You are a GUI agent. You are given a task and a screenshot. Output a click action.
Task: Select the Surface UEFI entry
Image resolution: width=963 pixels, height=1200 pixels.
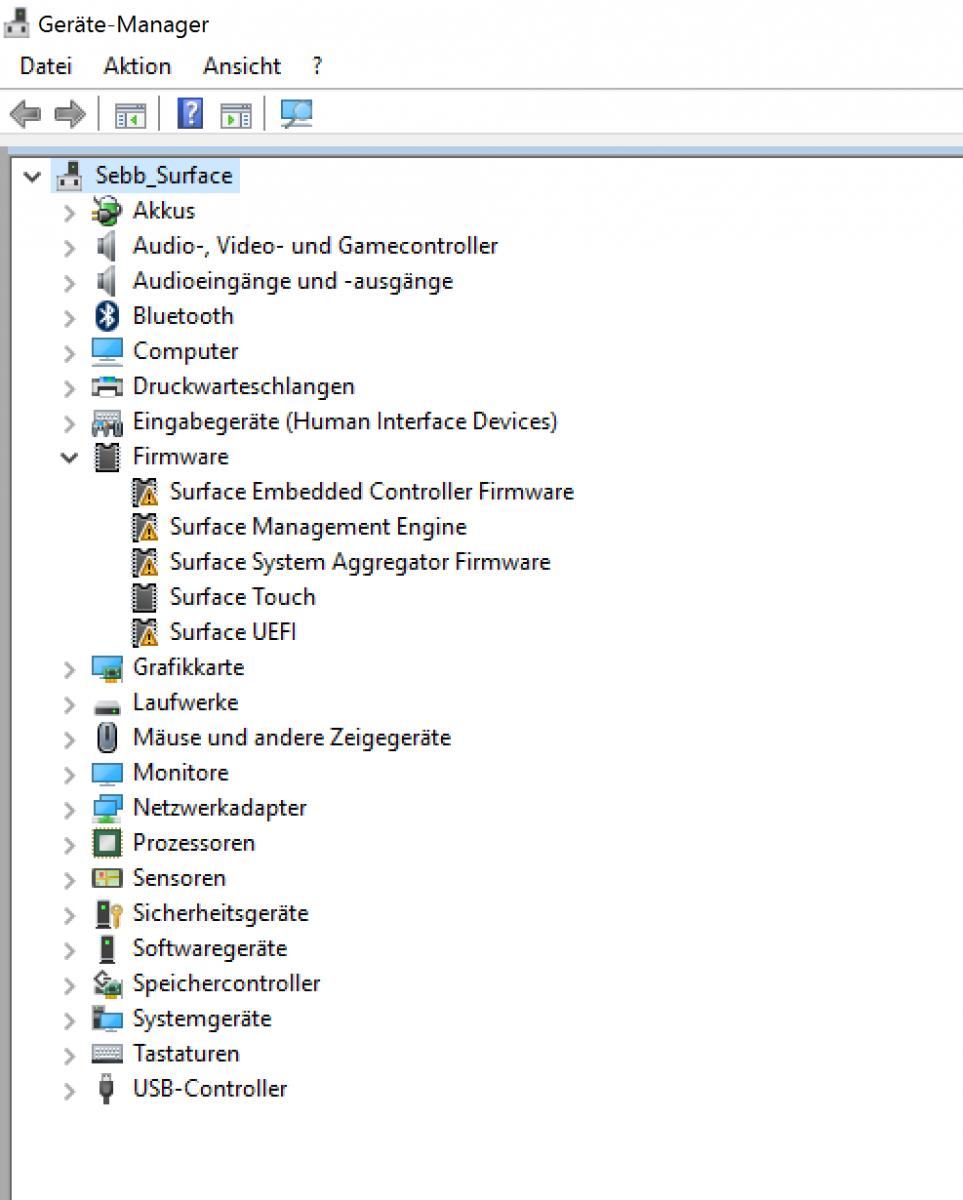pos(233,632)
